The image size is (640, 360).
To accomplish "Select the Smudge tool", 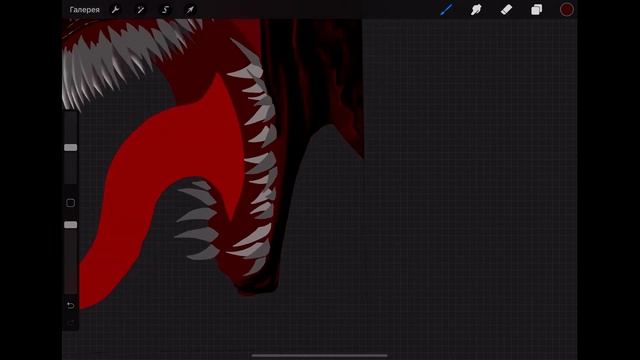I will (476, 10).
